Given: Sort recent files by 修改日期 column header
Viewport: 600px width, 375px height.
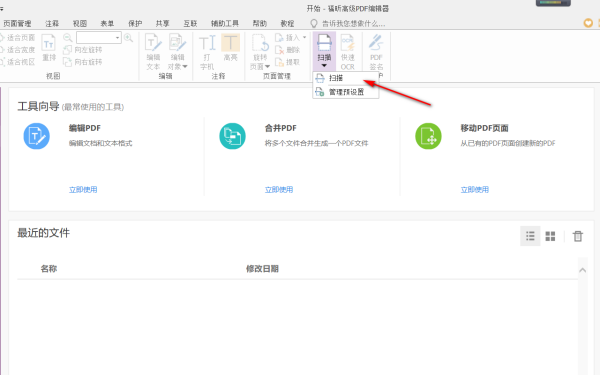Looking at the screenshot, I should (262, 269).
